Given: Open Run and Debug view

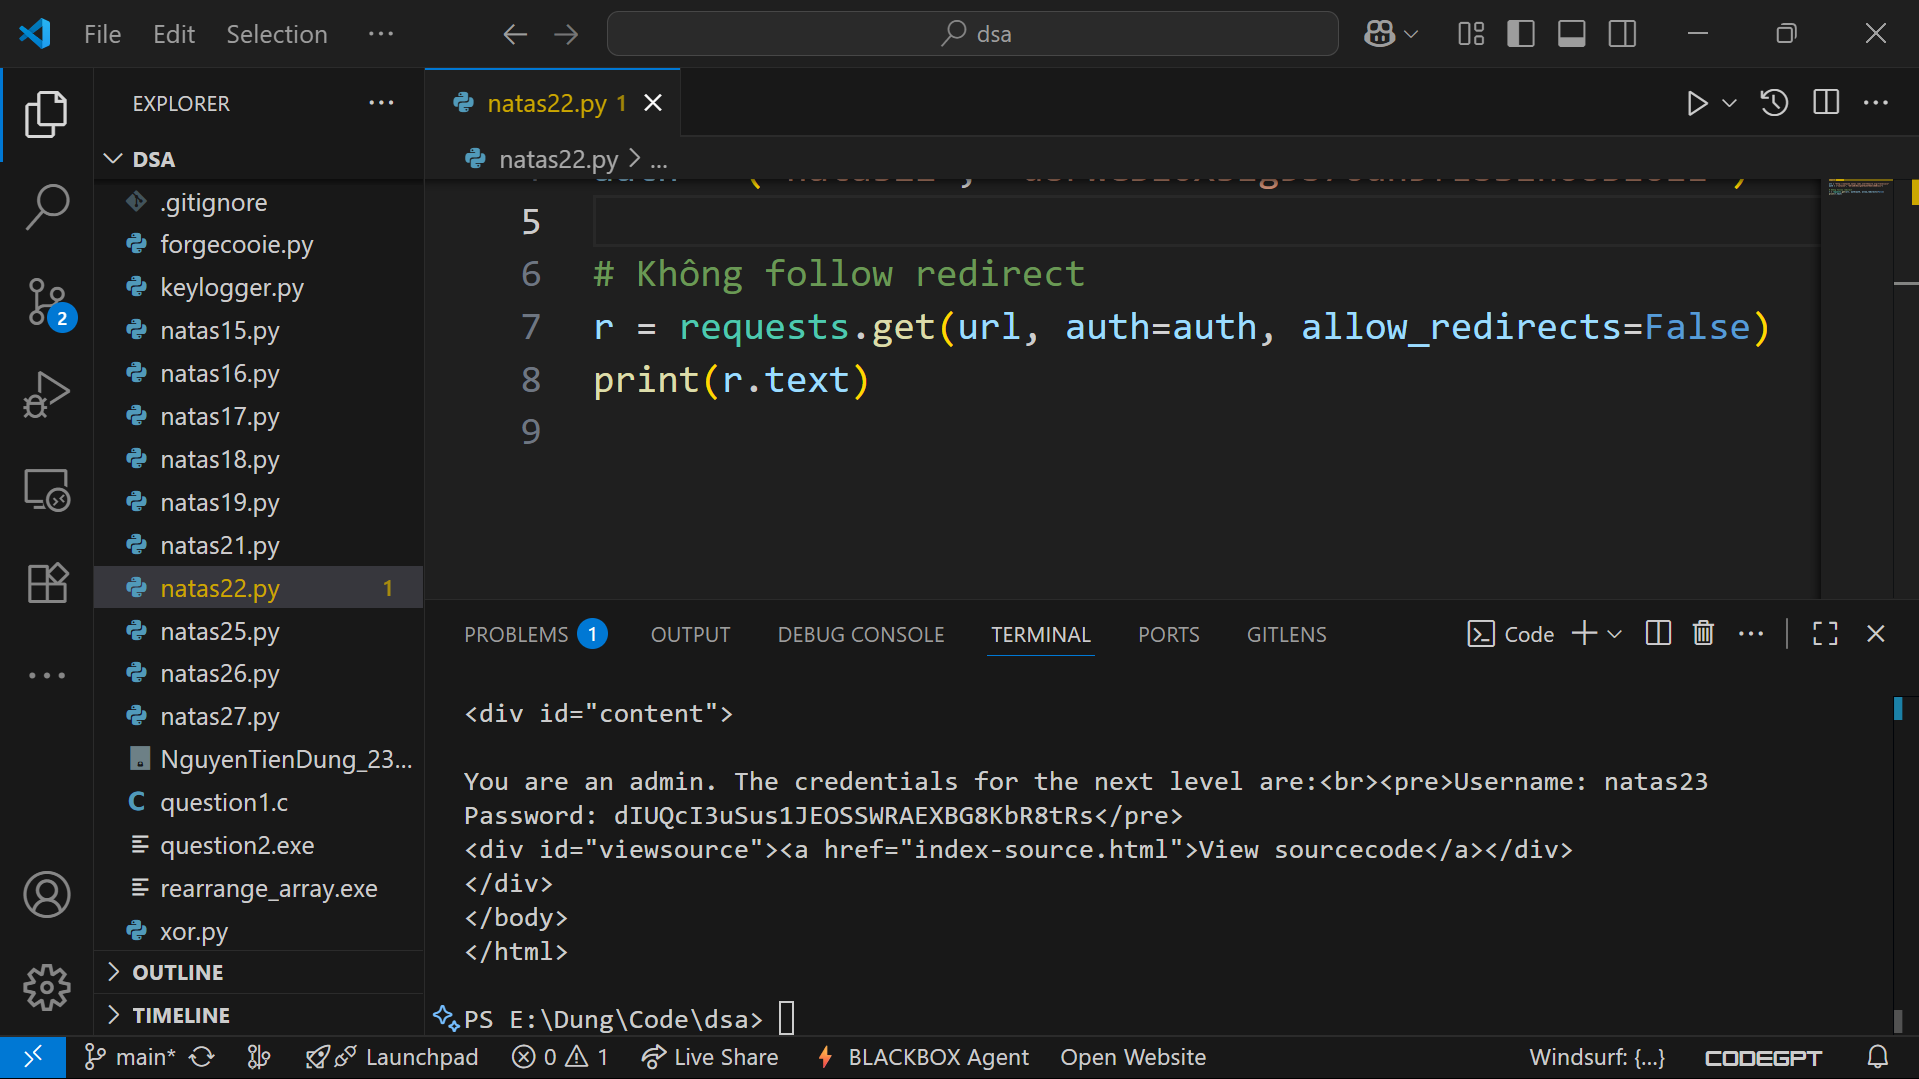Looking at the screenshot, I should tap(46, 395).
